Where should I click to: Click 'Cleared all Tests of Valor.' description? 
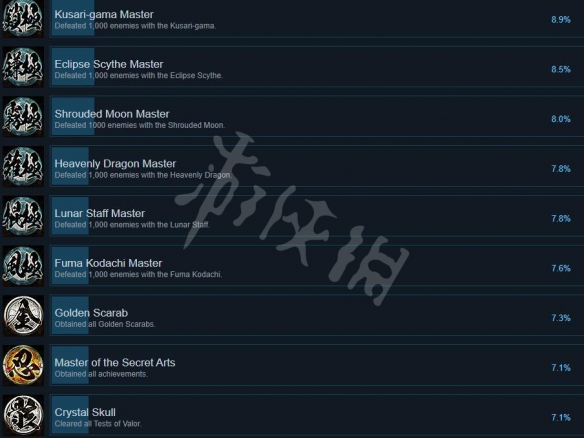point(98,423)
